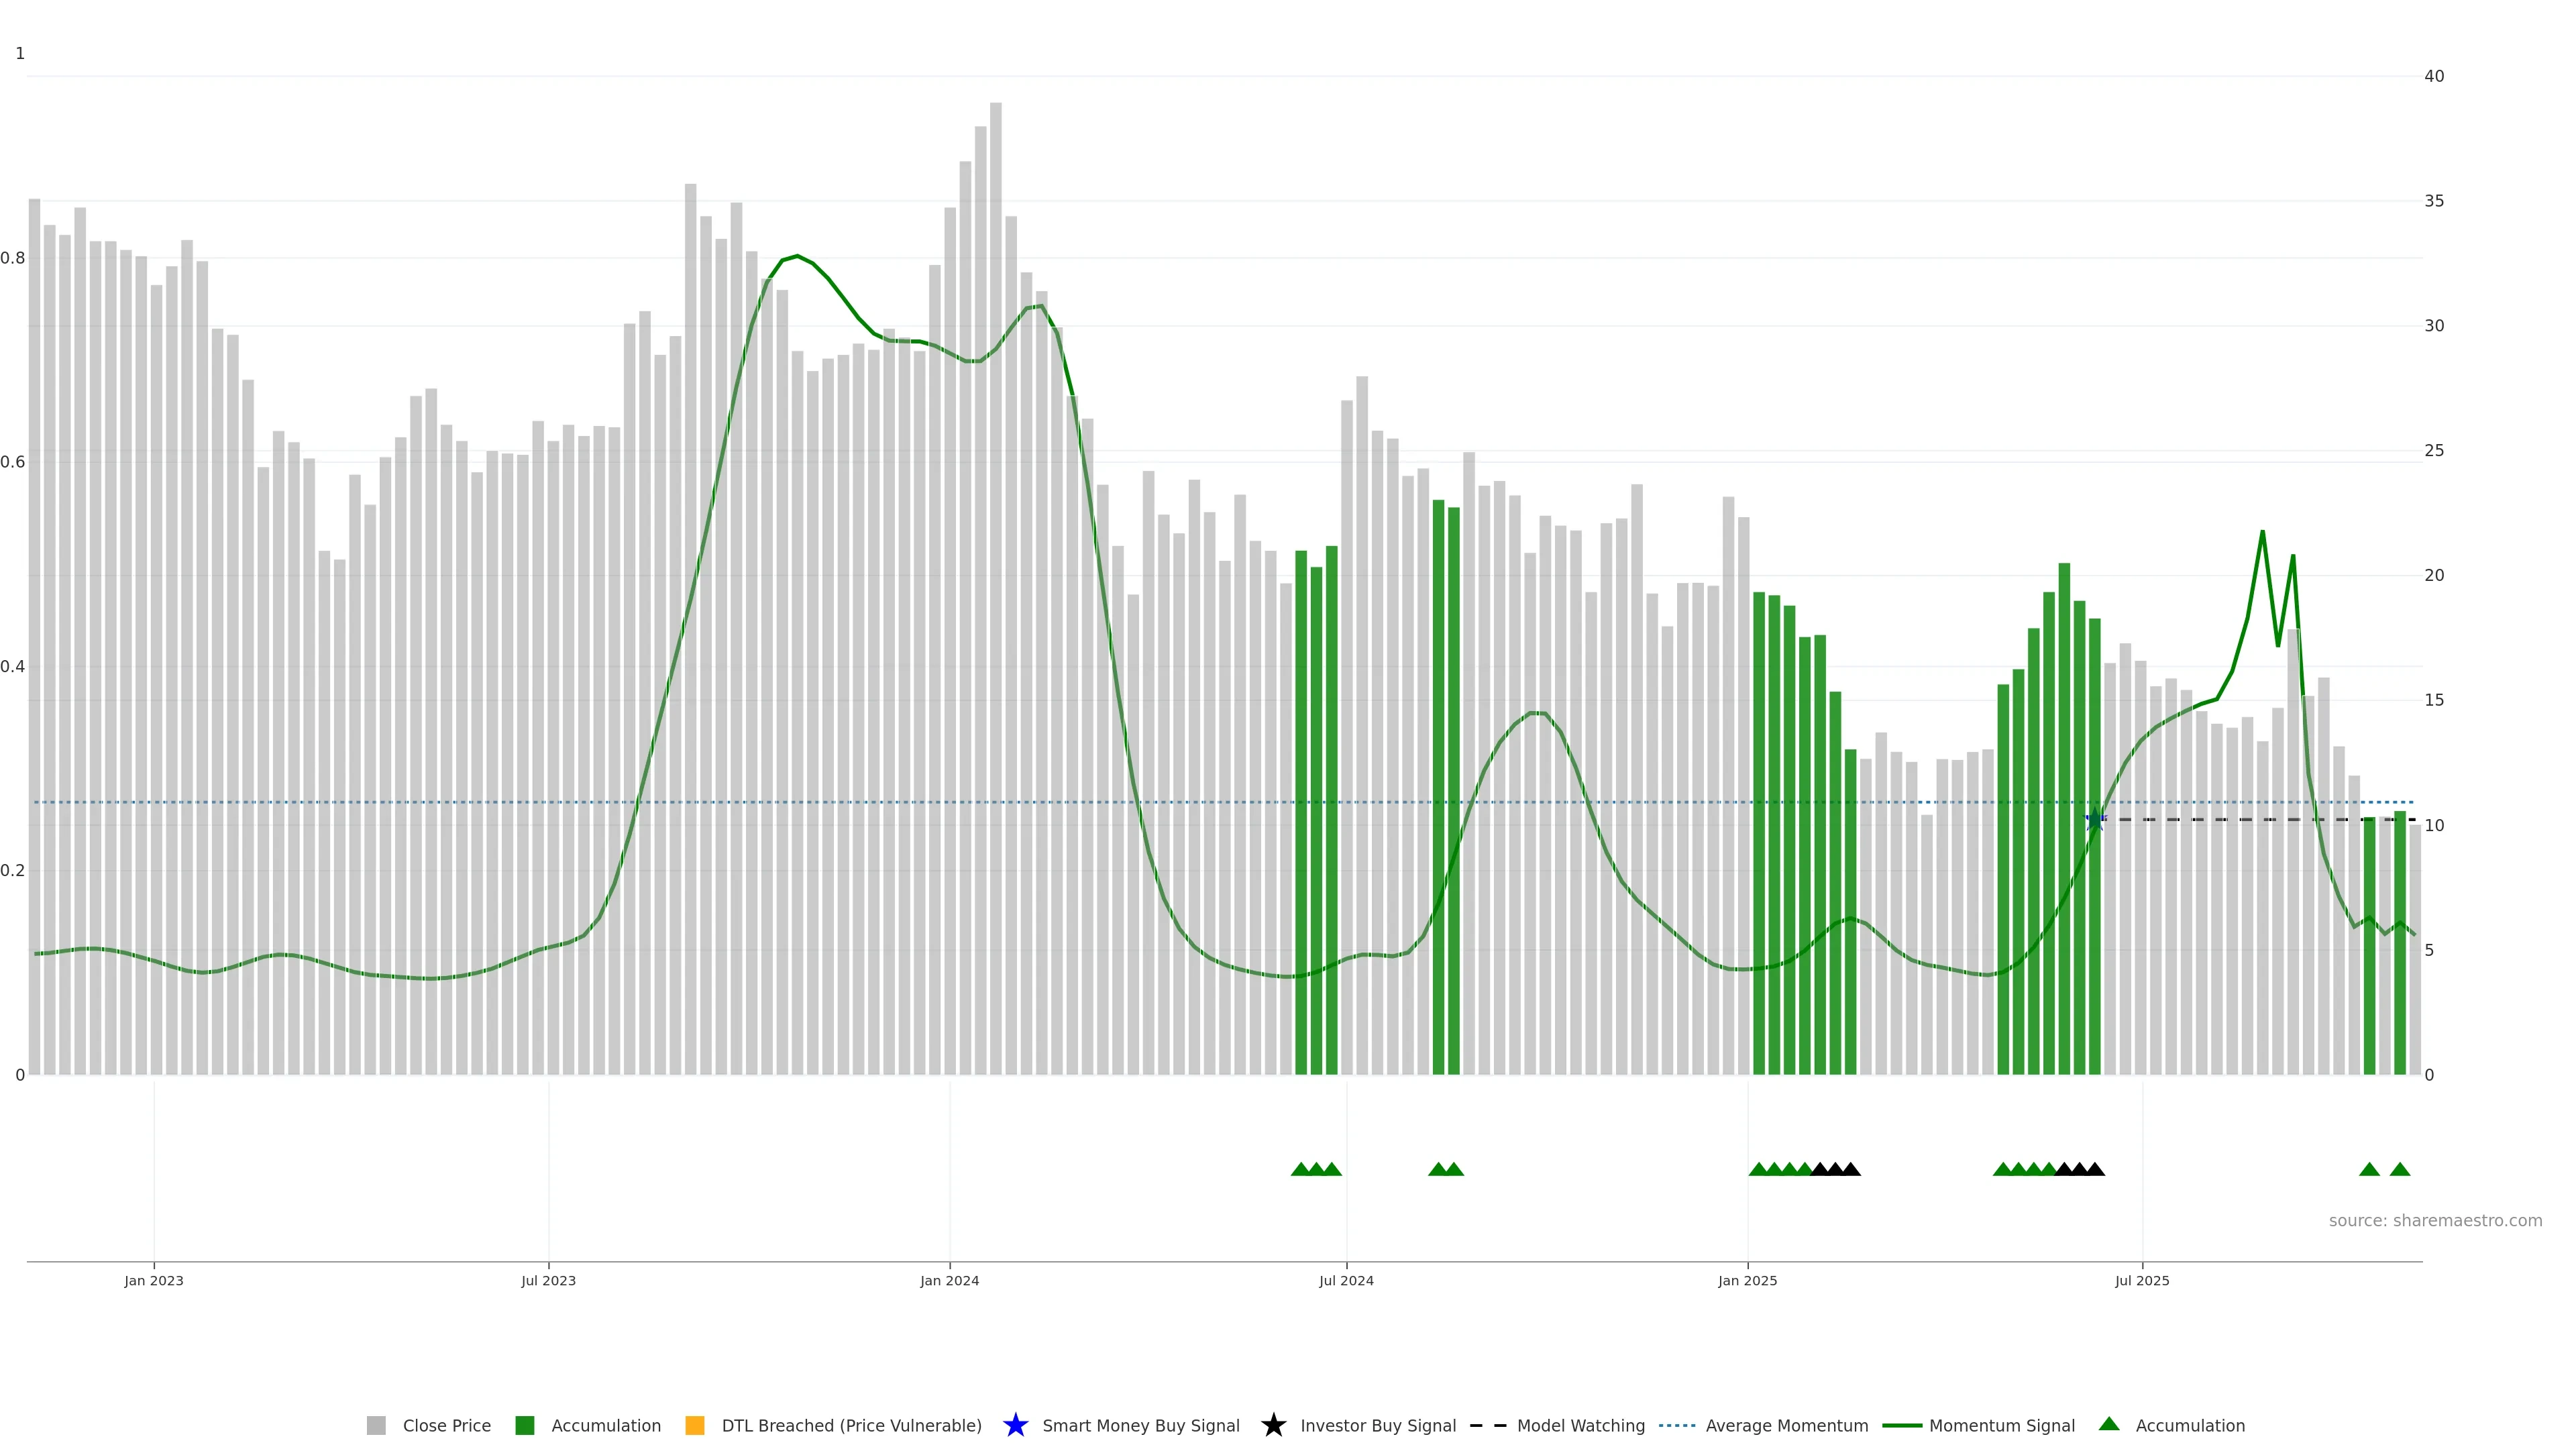Click the Jul 2025 axis label
This screenshot has width=2576, height=1449.
pyautogui.click(x=2142, y=1281)
